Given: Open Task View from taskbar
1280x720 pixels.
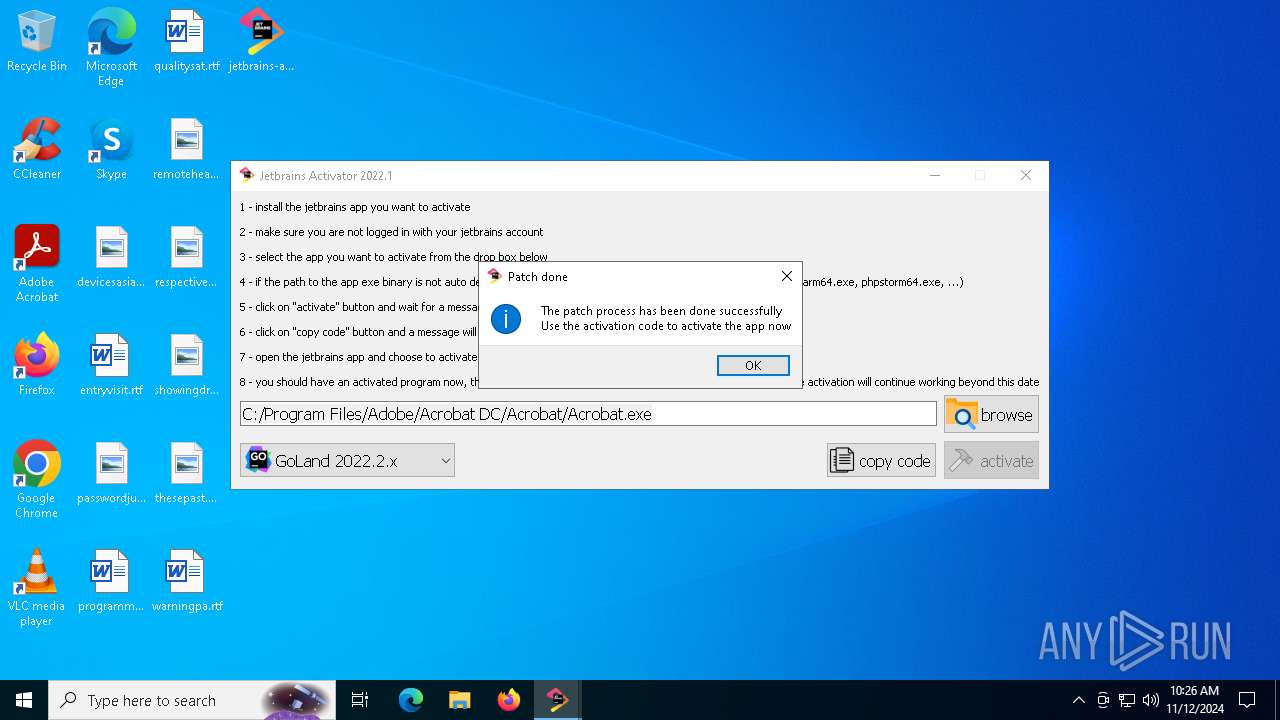Looking at the screenshot, I should (360, 700).
